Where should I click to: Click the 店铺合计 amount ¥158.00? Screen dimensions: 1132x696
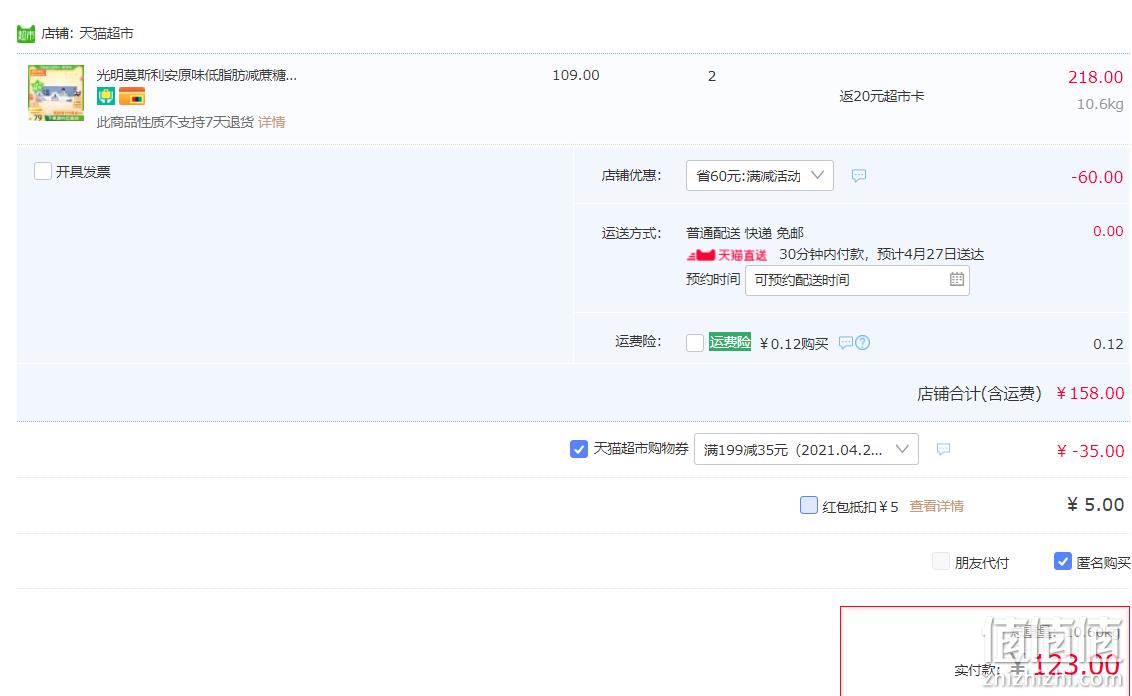(1090, 393)
